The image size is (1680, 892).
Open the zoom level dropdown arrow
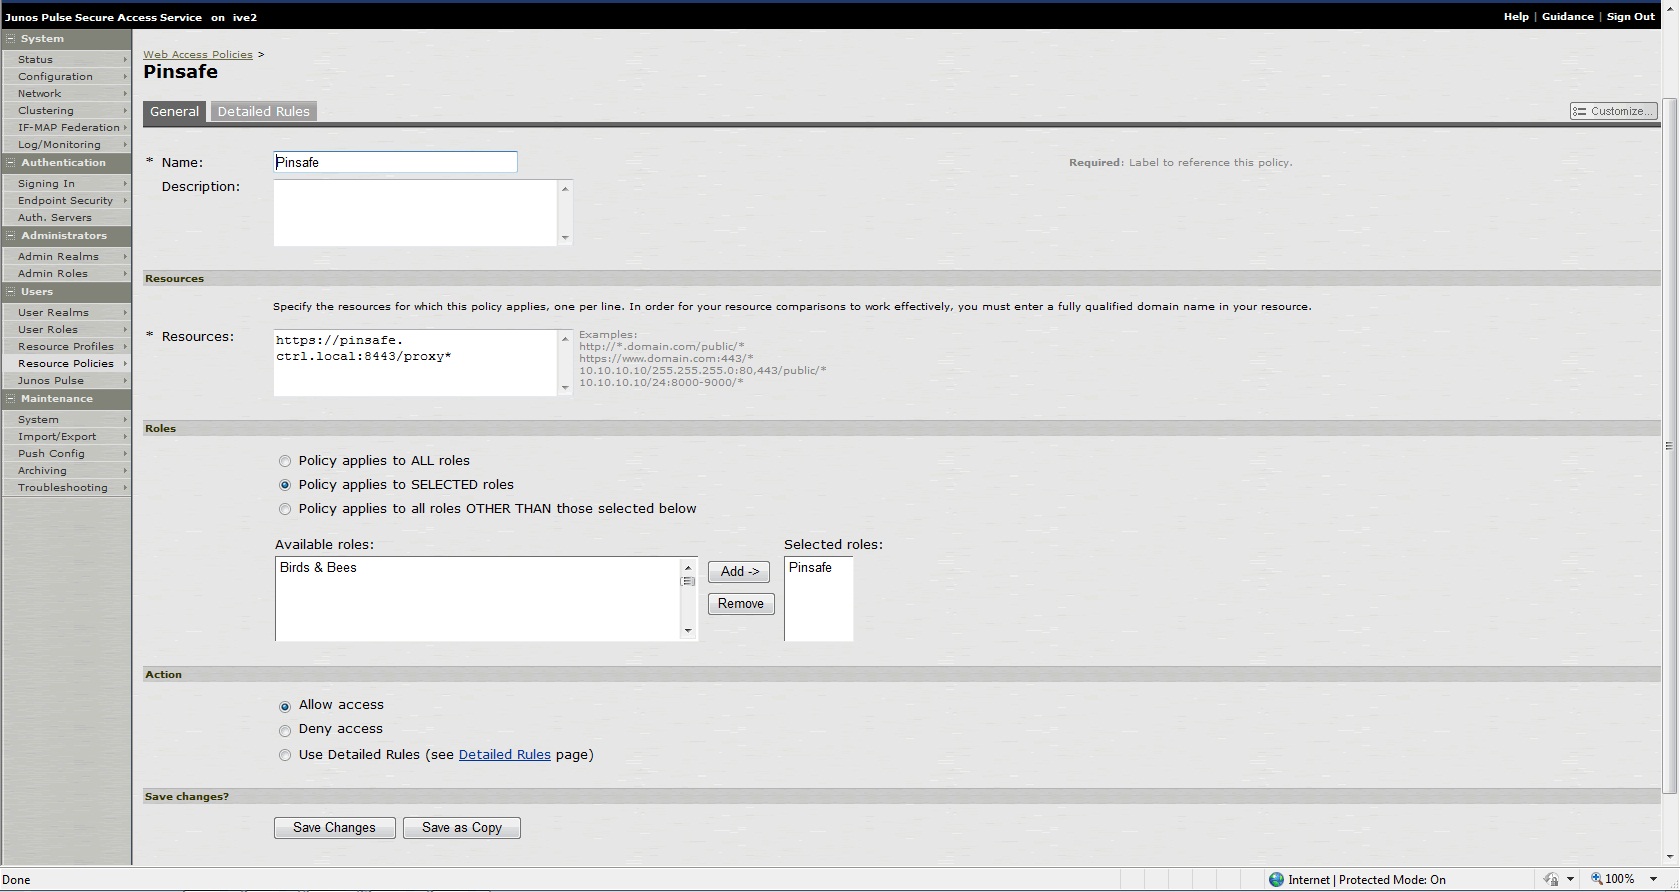[1653, 880]
